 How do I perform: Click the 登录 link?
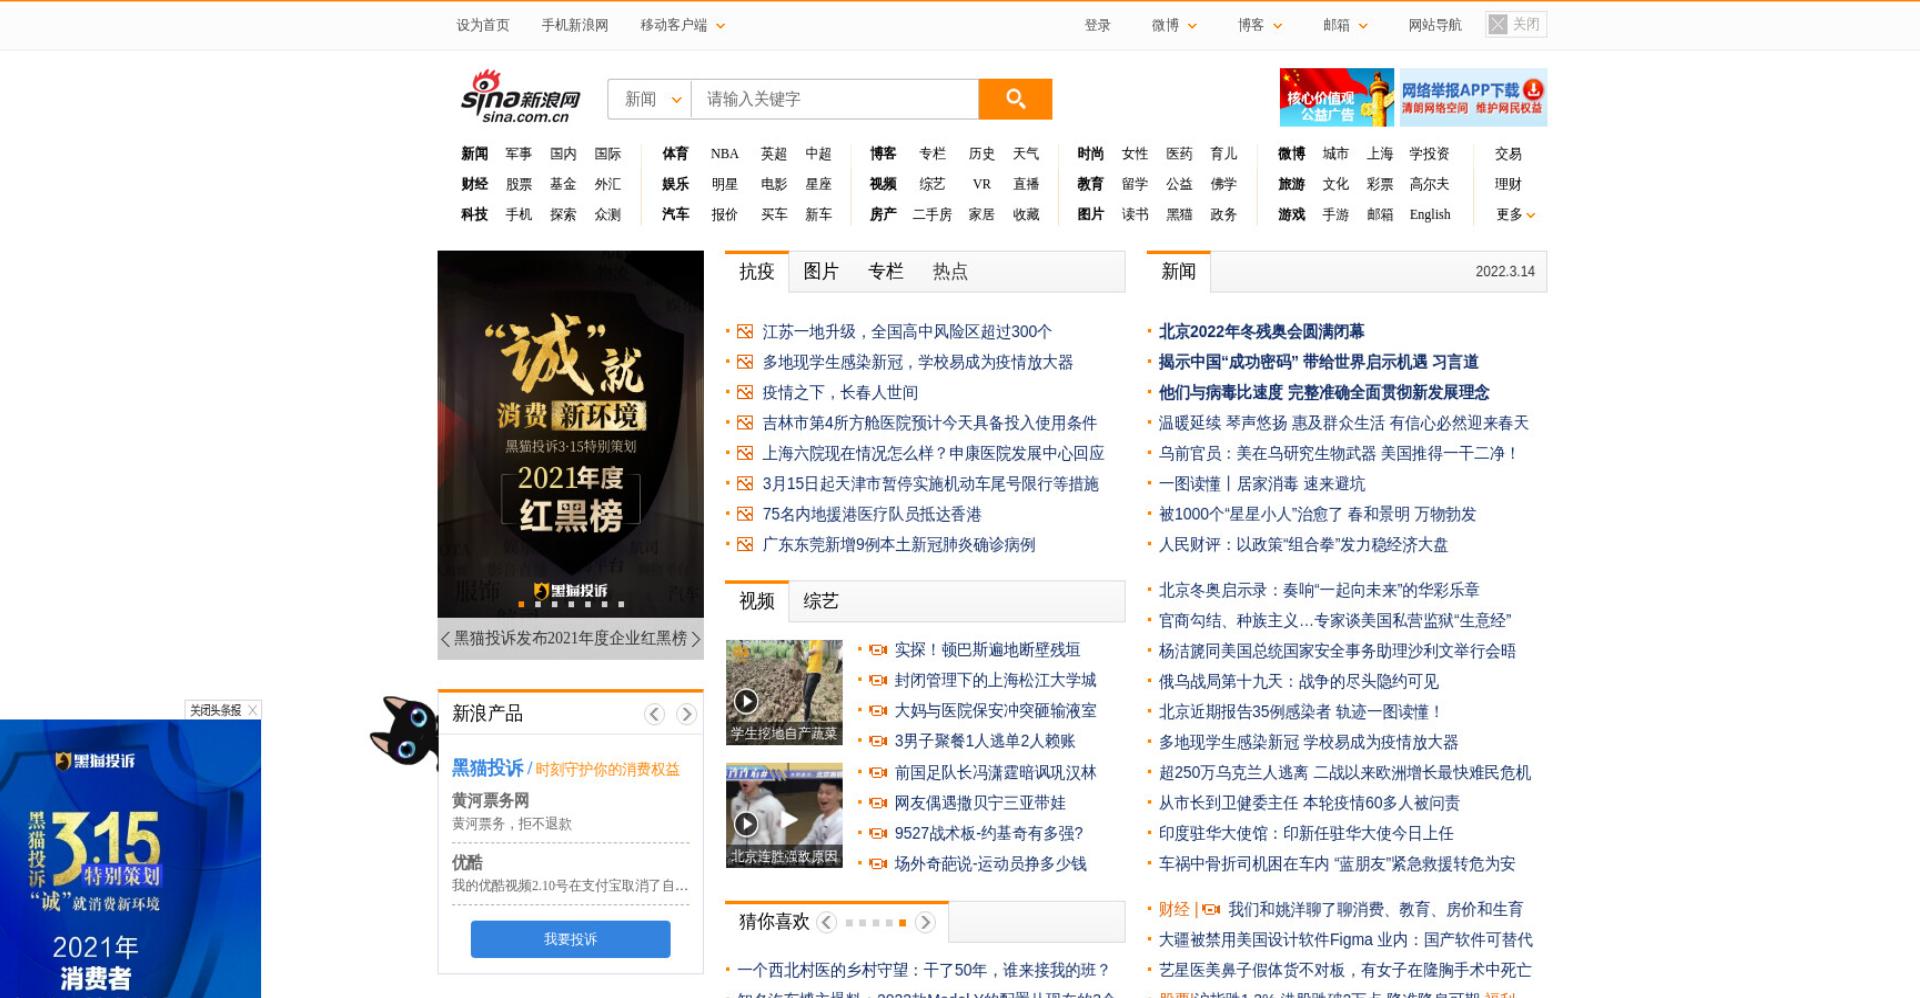(1098, 25)
